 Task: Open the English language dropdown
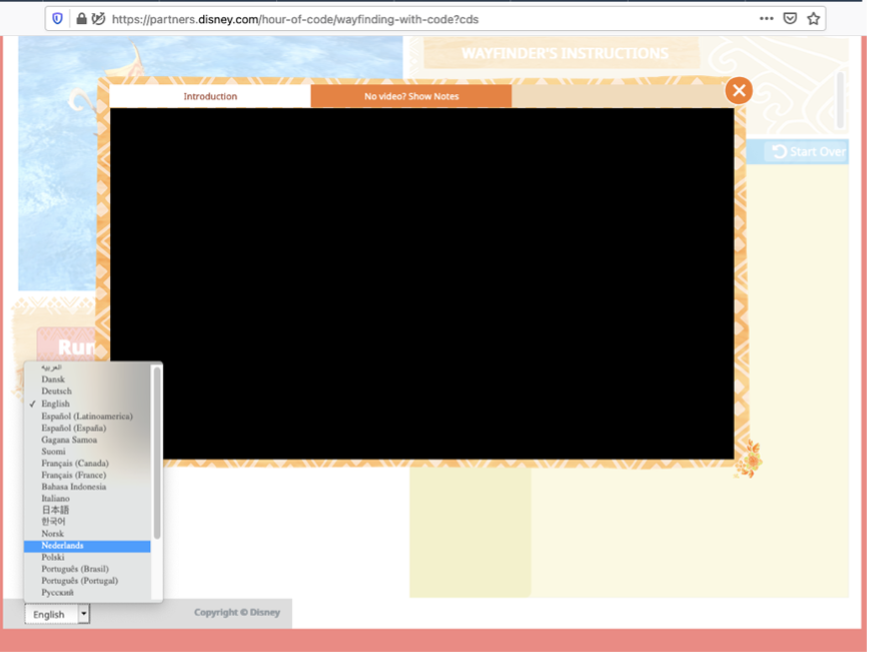[57, 614]
